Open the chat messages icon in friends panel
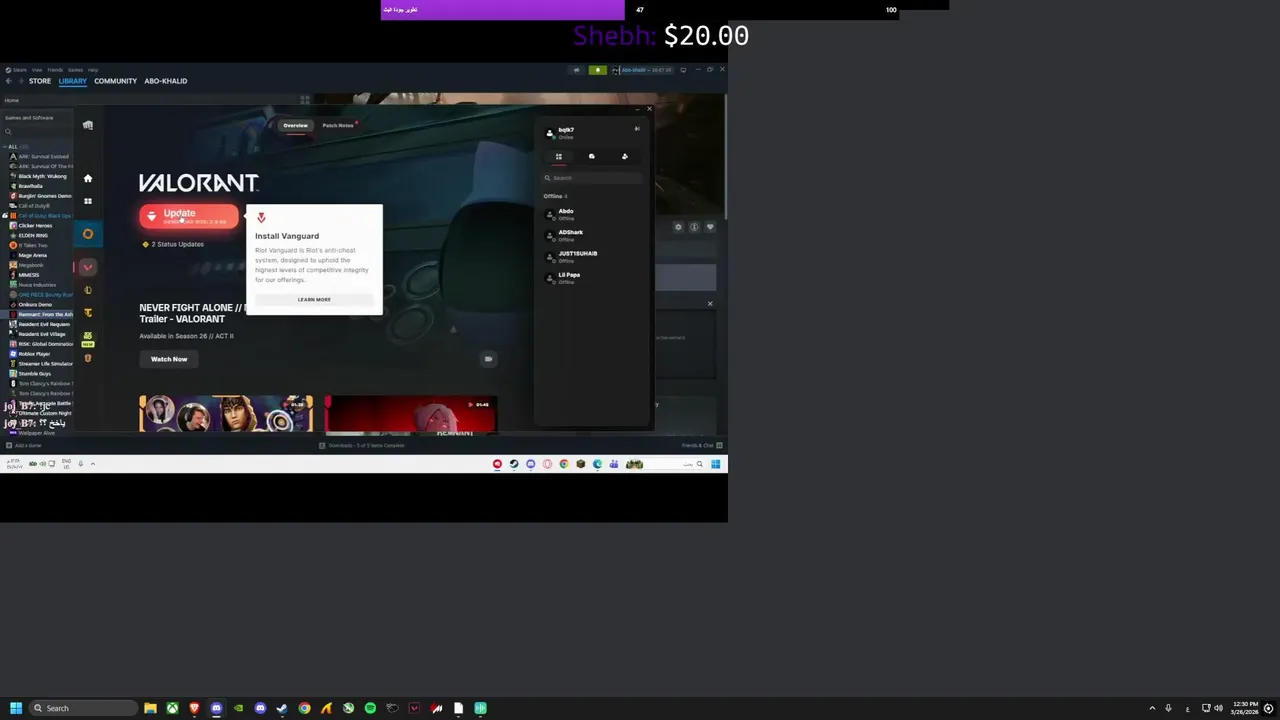Screen dimensions: 1280x720 click(591, 156)
